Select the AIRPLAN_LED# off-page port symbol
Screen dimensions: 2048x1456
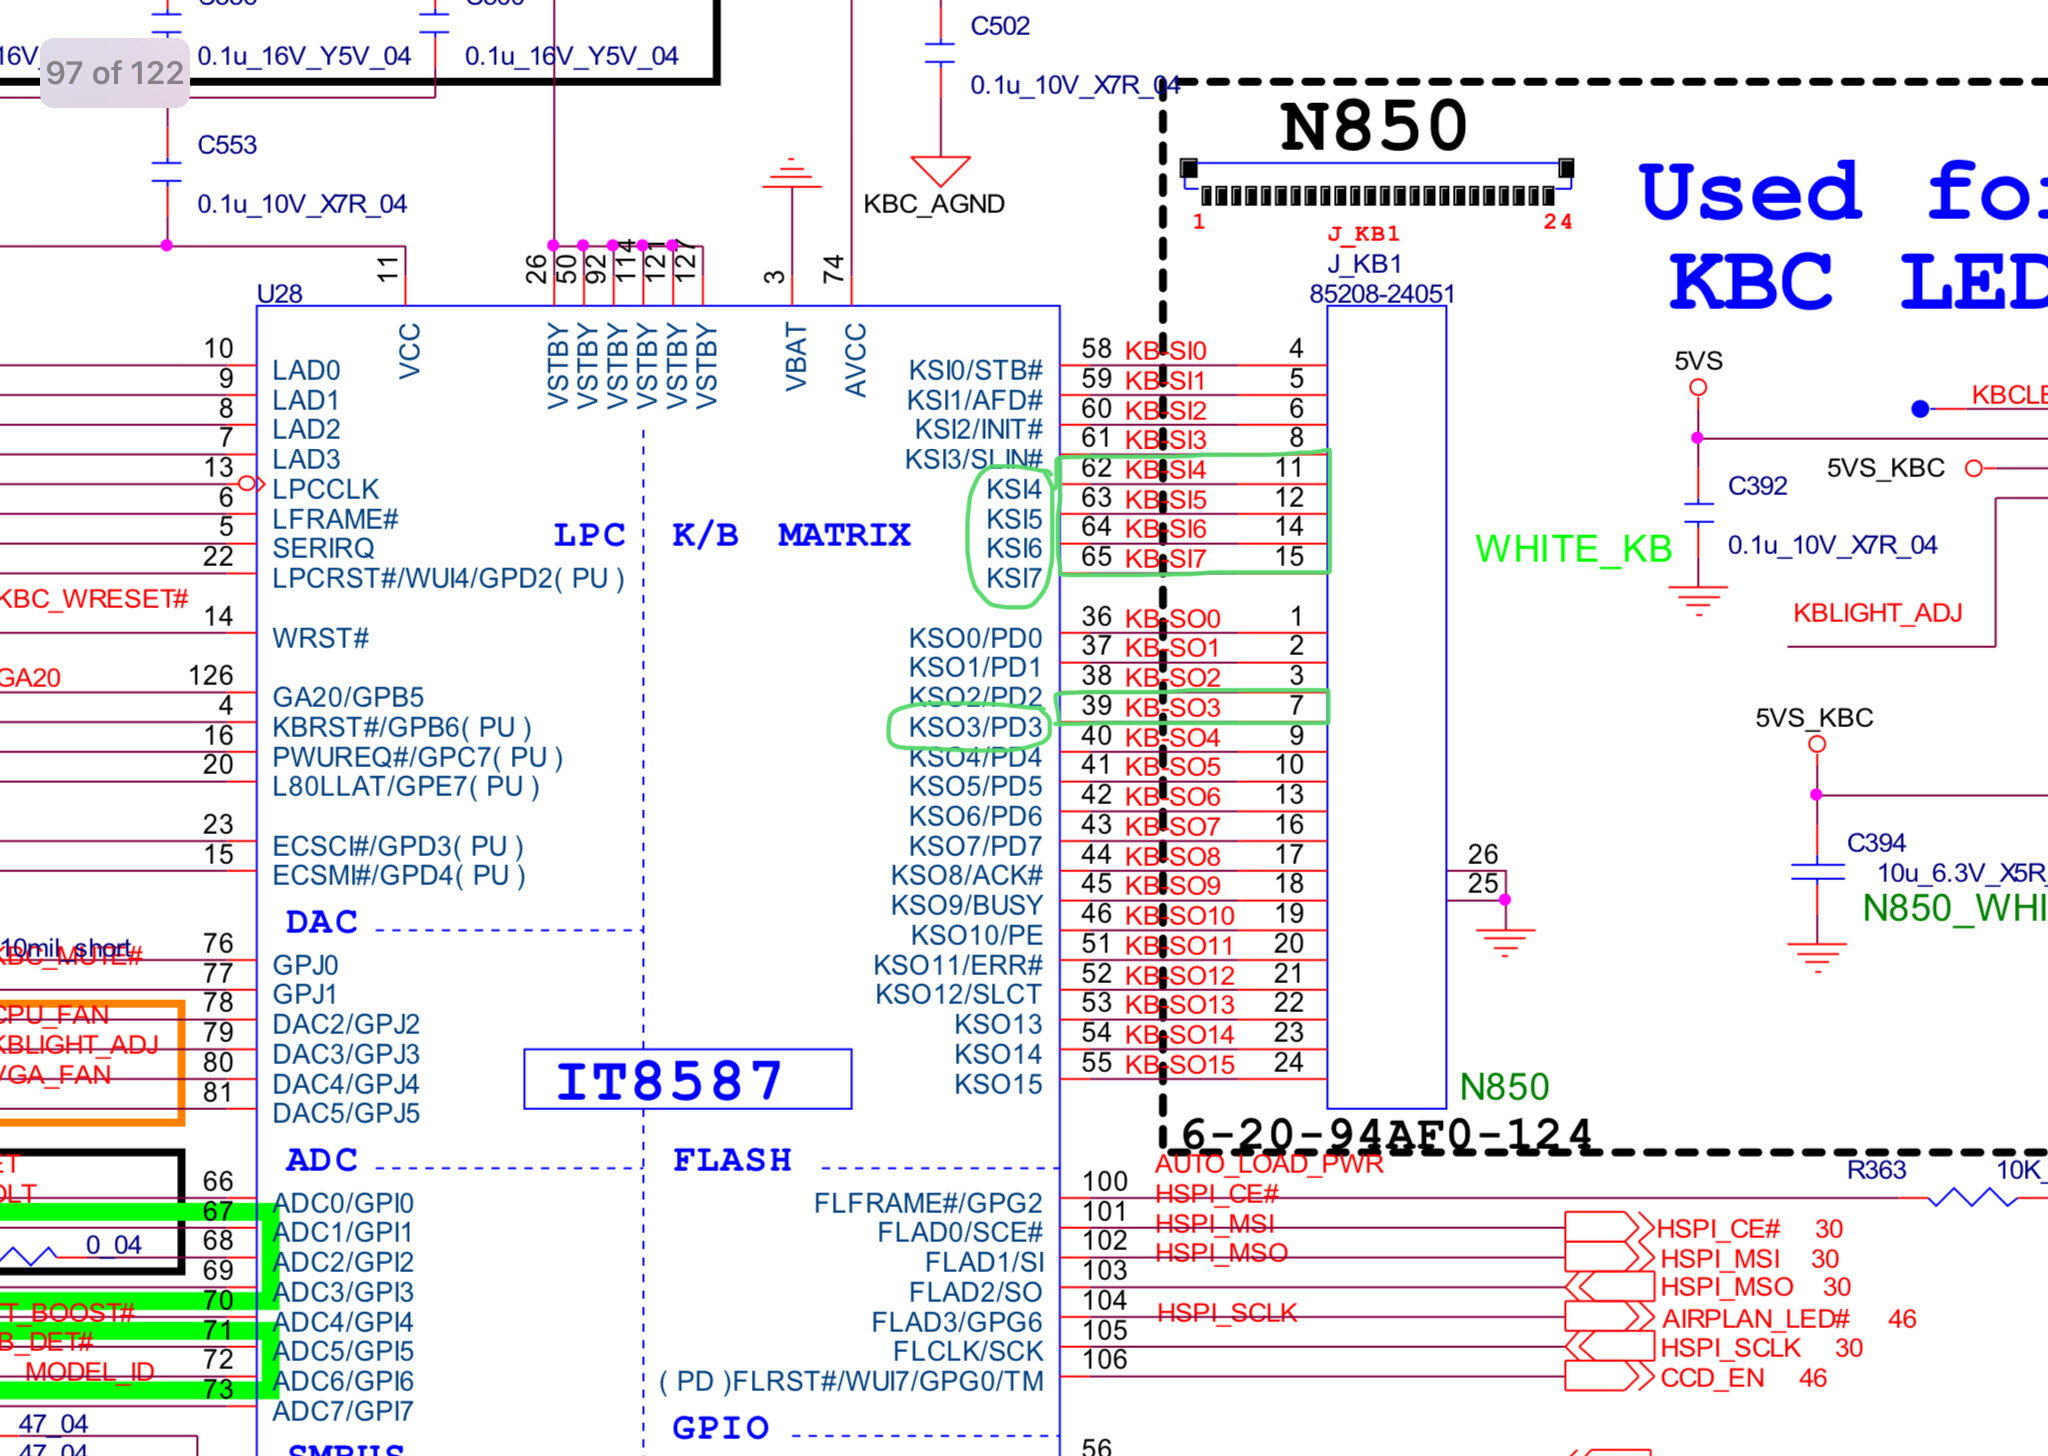(1609, 1316)
